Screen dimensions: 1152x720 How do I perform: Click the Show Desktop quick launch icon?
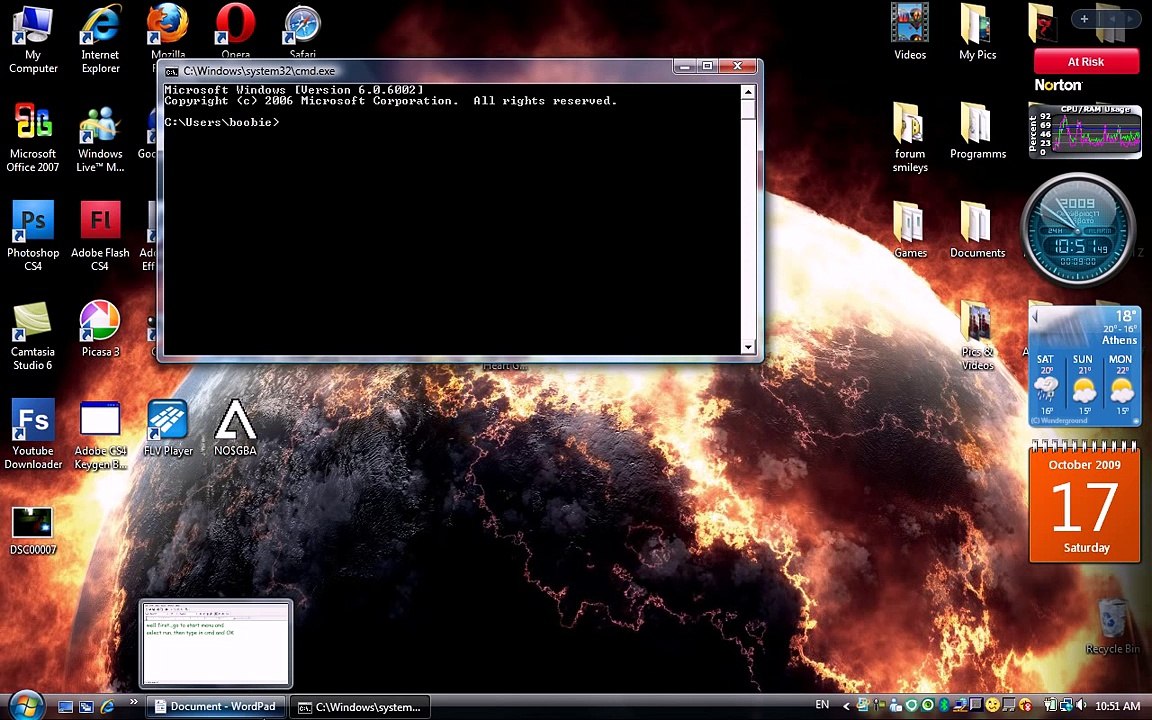click(x=65, y=707)
